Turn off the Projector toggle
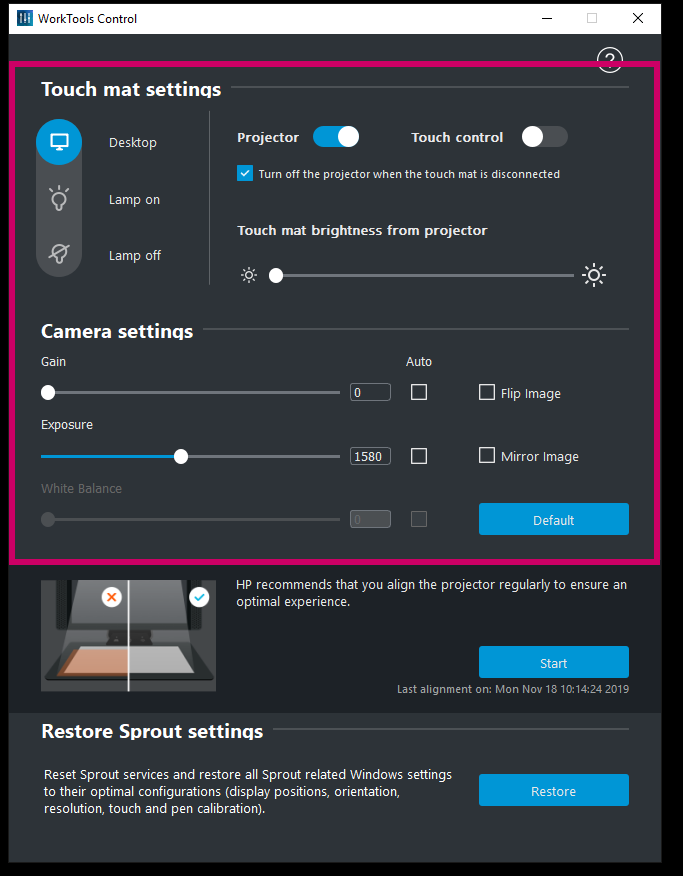The height and width of the screenshot is (876, 683). [336, 137]
